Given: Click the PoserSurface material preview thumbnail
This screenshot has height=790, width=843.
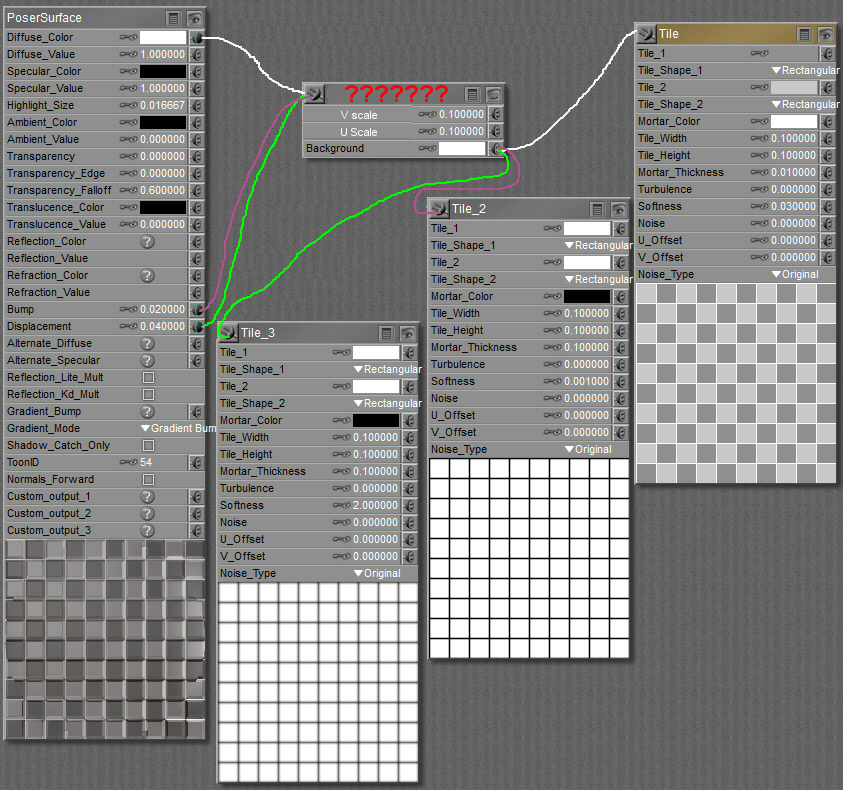Looking at the screenshot, I should pos(105,639).
